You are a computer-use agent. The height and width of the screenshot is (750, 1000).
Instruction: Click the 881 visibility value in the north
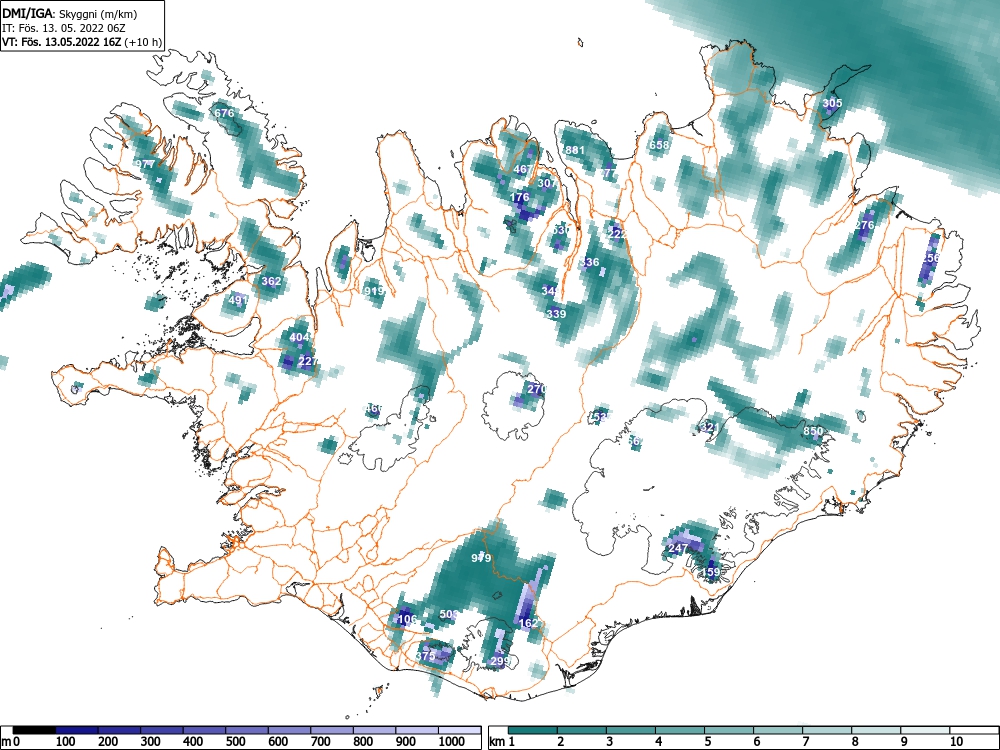(575, 151)
